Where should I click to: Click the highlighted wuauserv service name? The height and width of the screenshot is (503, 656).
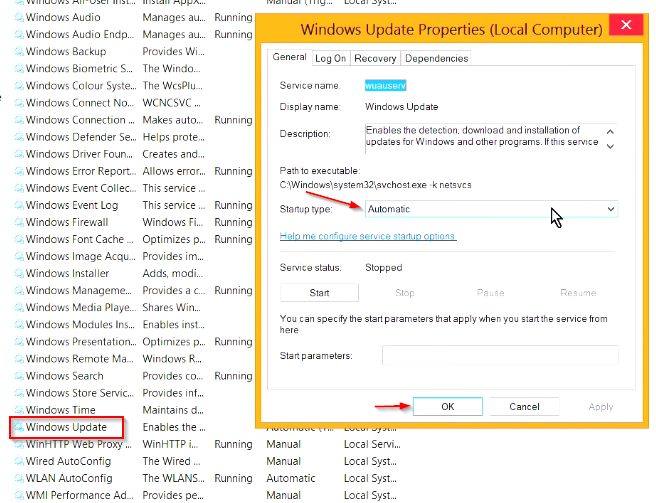(385, 86)
